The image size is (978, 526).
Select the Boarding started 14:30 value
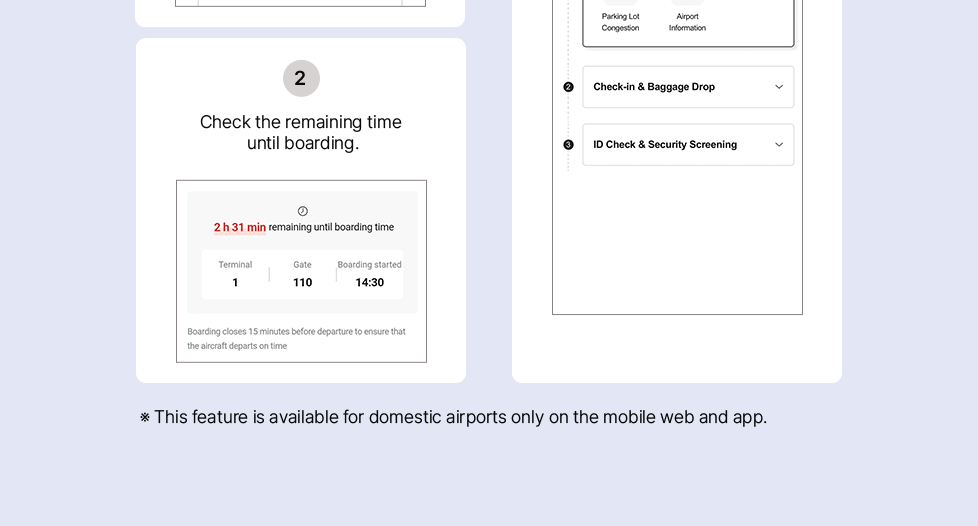tap(369, 282)
